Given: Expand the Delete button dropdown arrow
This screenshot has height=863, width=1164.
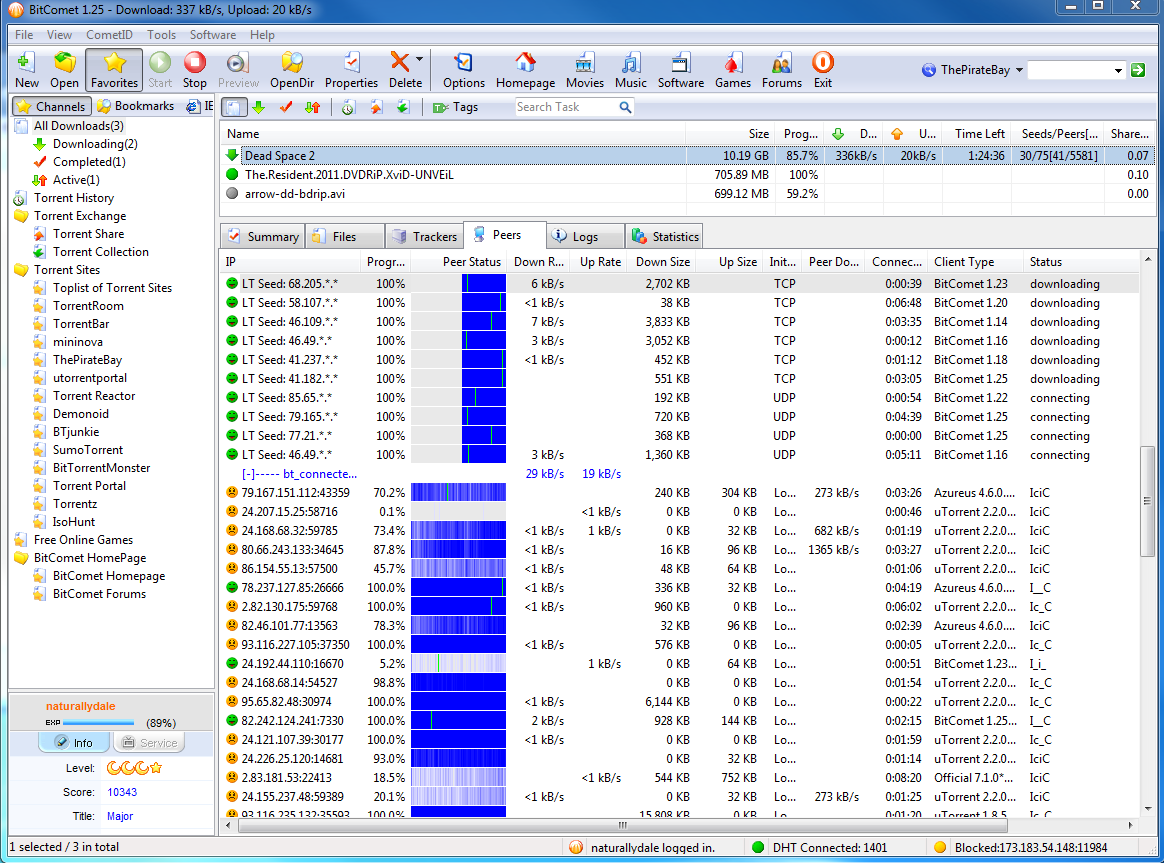Looking at the screenshot, I should pos(419,59).
